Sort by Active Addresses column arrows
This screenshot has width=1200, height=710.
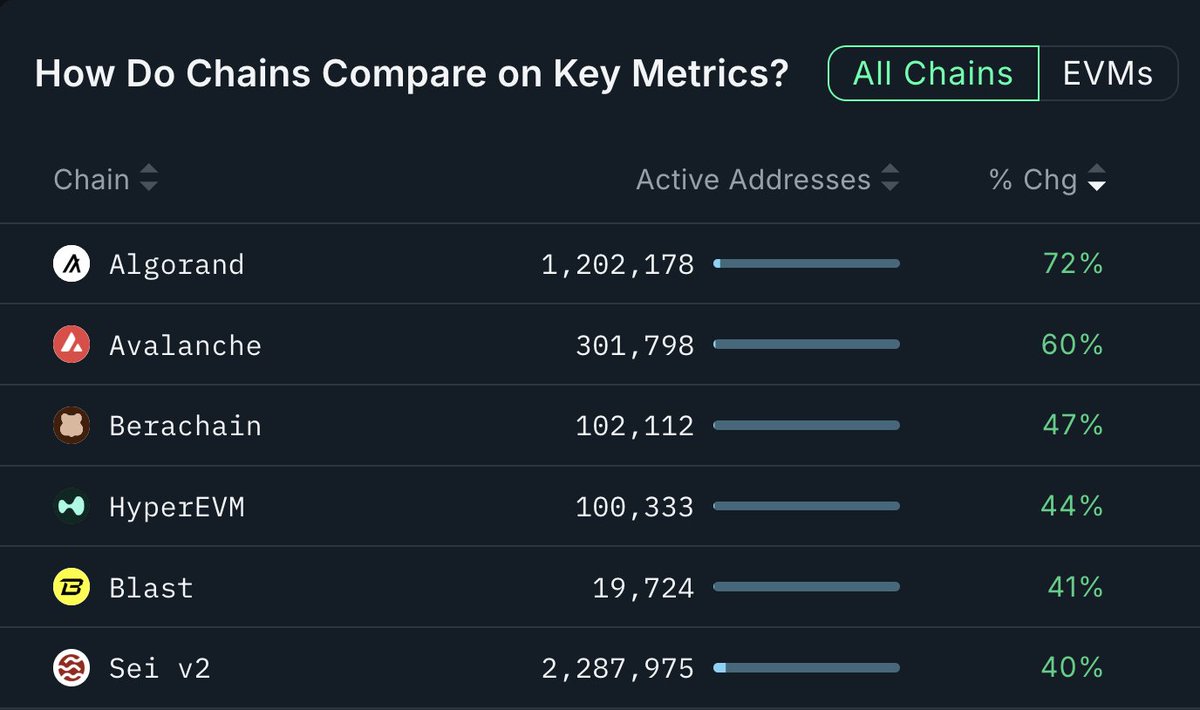click(x=889, y=180)
